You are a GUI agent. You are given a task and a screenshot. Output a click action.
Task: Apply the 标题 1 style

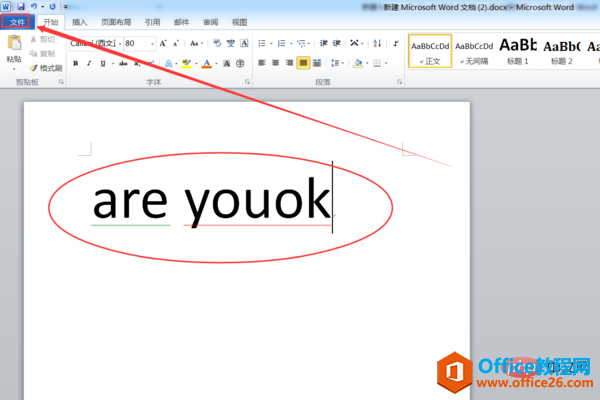(518, 51)
